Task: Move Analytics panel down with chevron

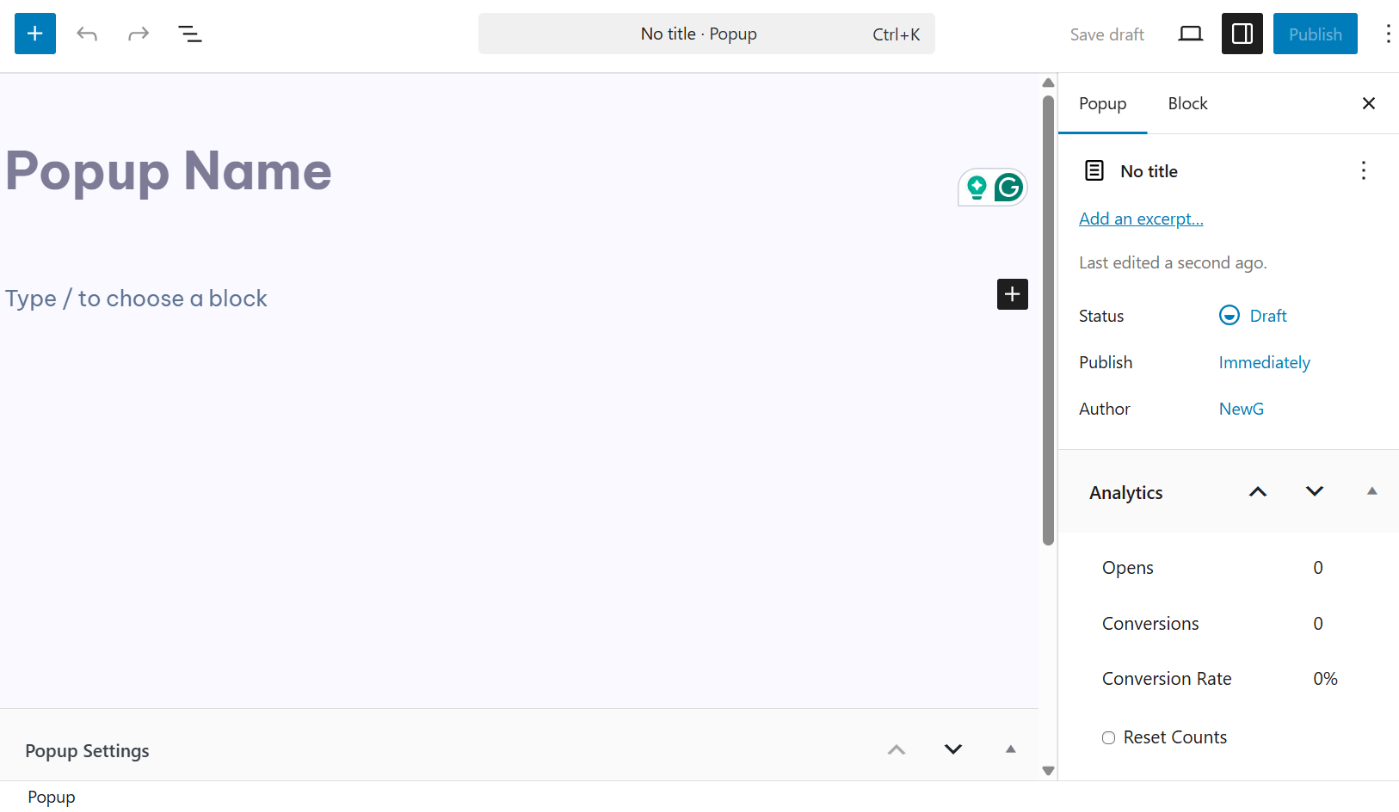Action: coord(1314,491)
